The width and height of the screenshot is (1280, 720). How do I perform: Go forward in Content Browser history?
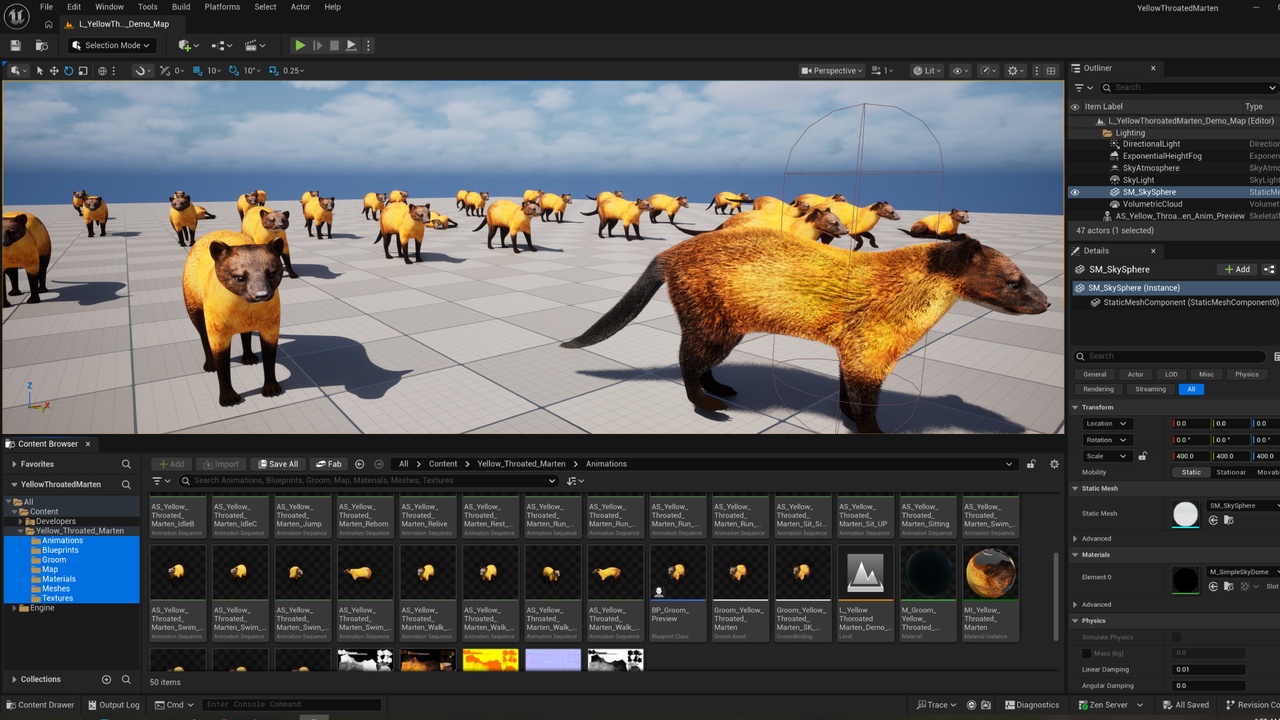(x=379, y=464)
